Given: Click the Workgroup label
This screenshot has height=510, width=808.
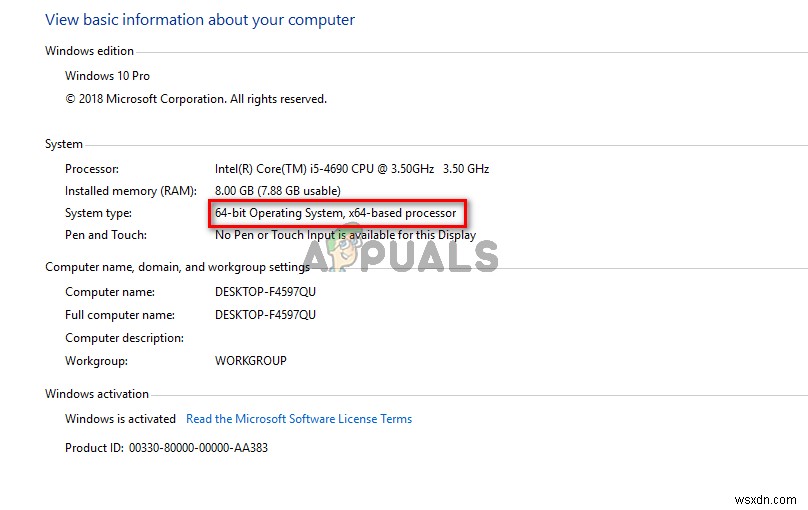Looking at the screenshot, I should [96, 361].
